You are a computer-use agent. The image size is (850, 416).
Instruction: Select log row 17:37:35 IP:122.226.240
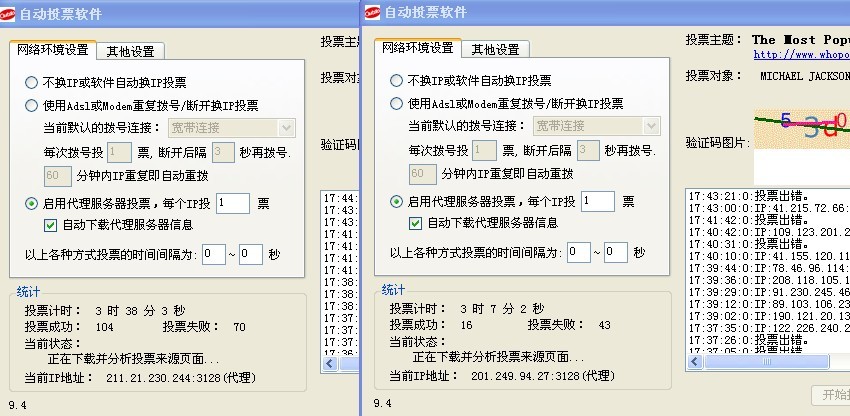point(769,328)
